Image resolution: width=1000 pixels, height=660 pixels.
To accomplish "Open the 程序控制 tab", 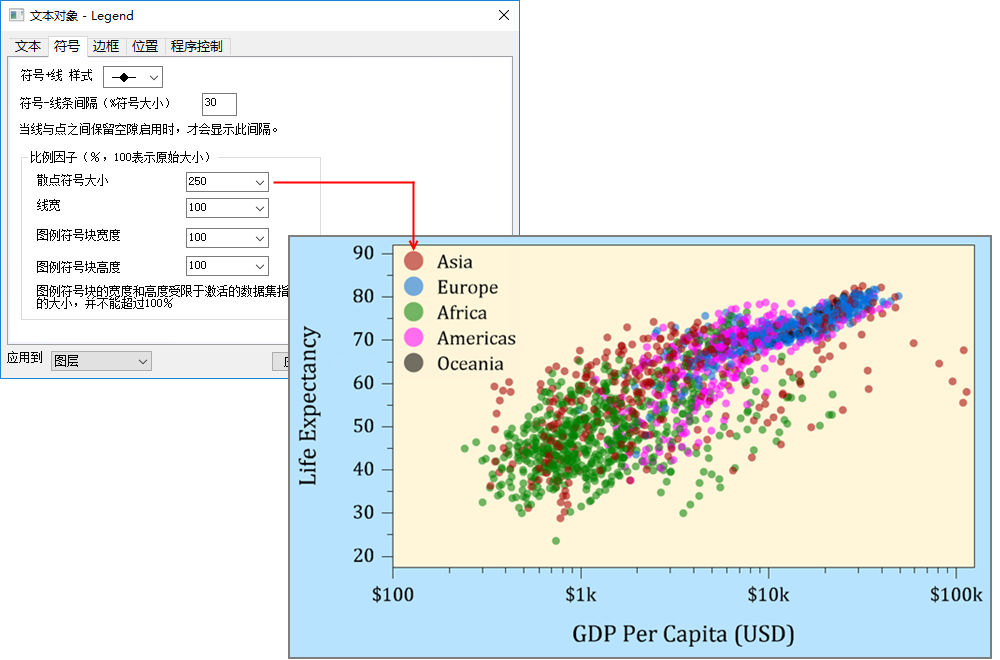I will (197, 47).
